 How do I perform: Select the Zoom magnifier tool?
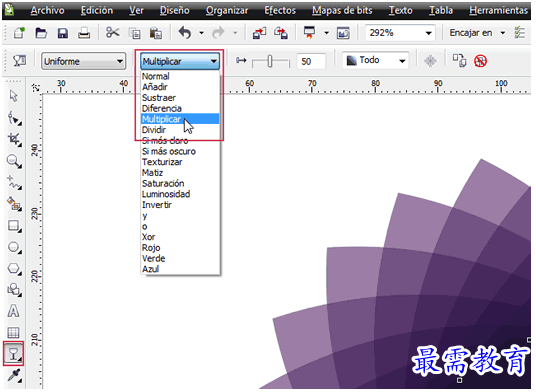(14, 161)
